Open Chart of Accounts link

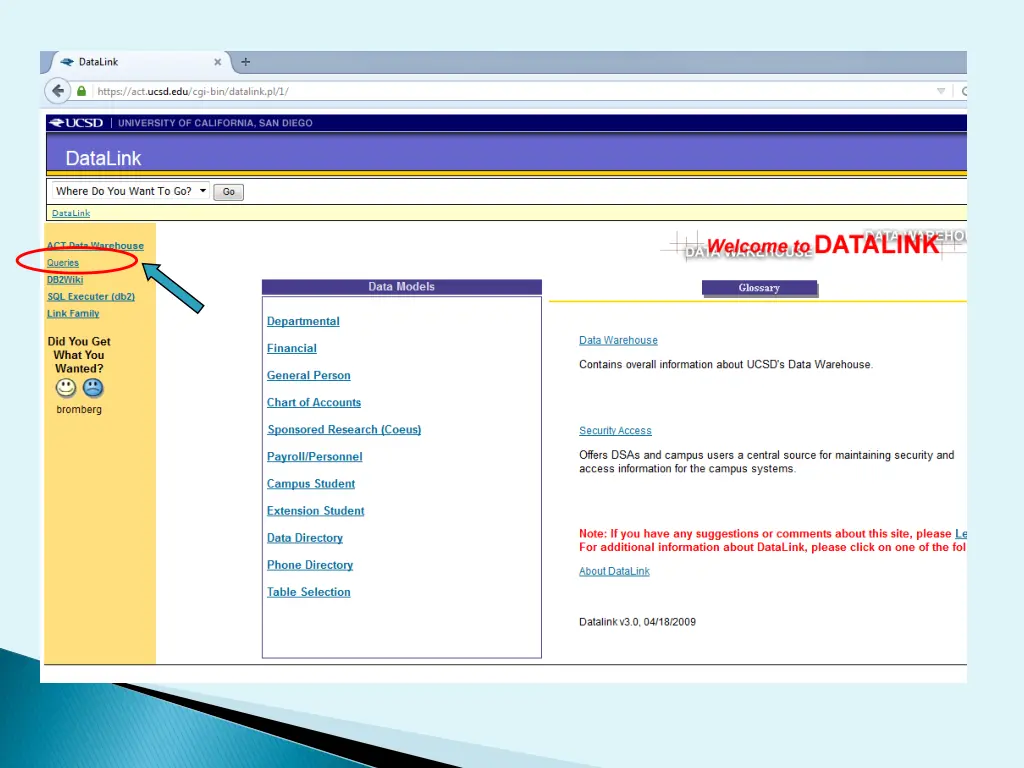pyautogui.click(x=314, y=402)
